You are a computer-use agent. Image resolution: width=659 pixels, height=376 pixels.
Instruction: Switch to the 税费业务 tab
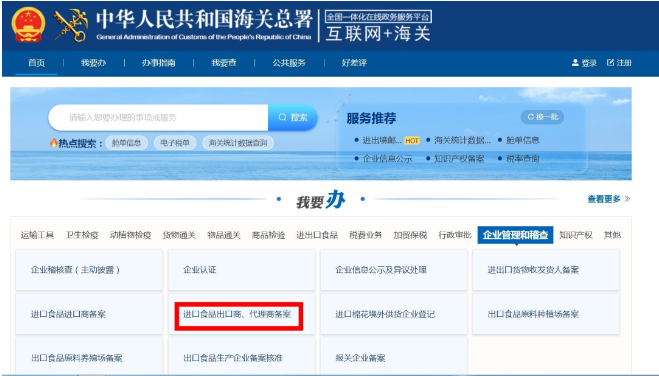pyautogui.click(x=366, y=235)
